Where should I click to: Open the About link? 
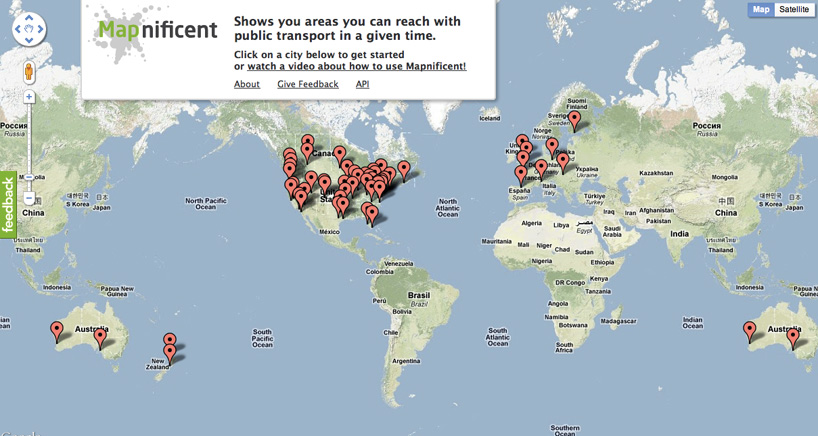(247, 84)
